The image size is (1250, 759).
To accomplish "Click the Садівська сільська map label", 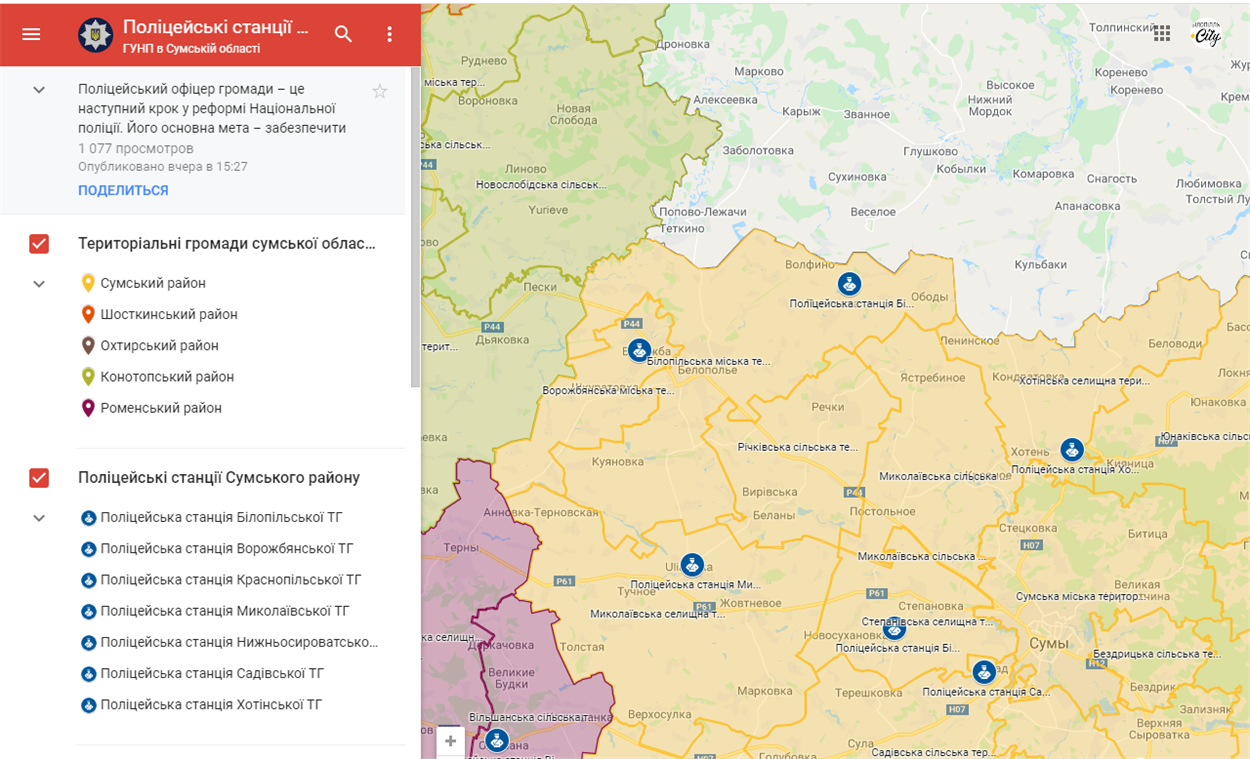I will click(x=931, y=752).
